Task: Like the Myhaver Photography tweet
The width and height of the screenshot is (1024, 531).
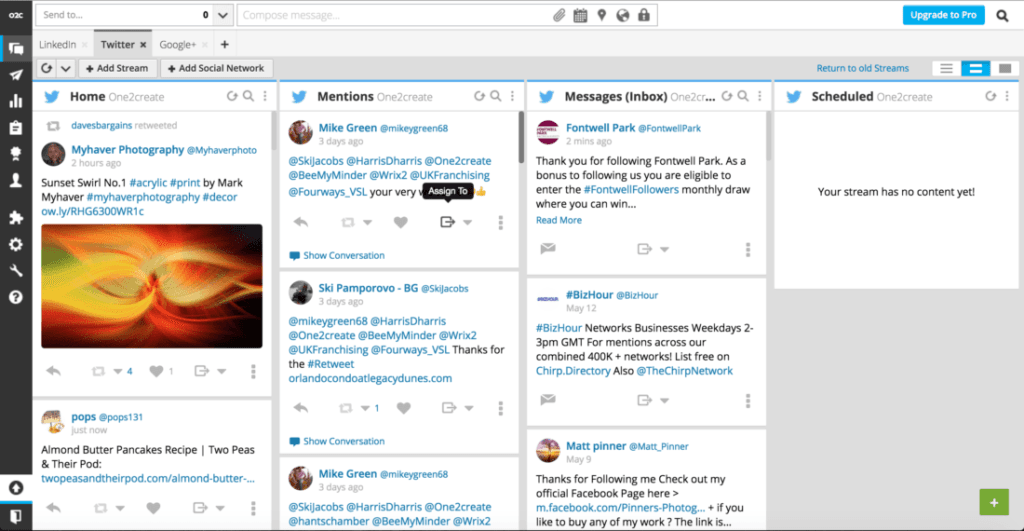Action: tap(156, 371)
